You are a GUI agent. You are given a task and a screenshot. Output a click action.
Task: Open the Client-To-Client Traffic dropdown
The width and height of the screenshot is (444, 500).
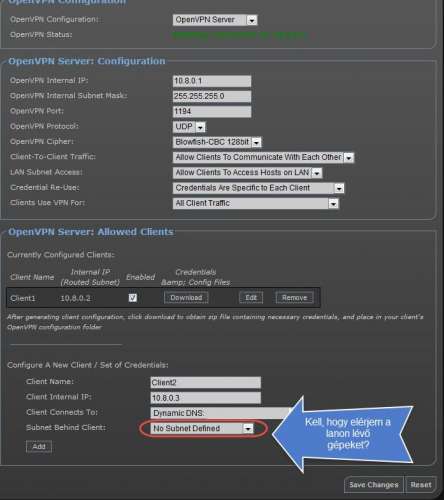tap(263, 157)
